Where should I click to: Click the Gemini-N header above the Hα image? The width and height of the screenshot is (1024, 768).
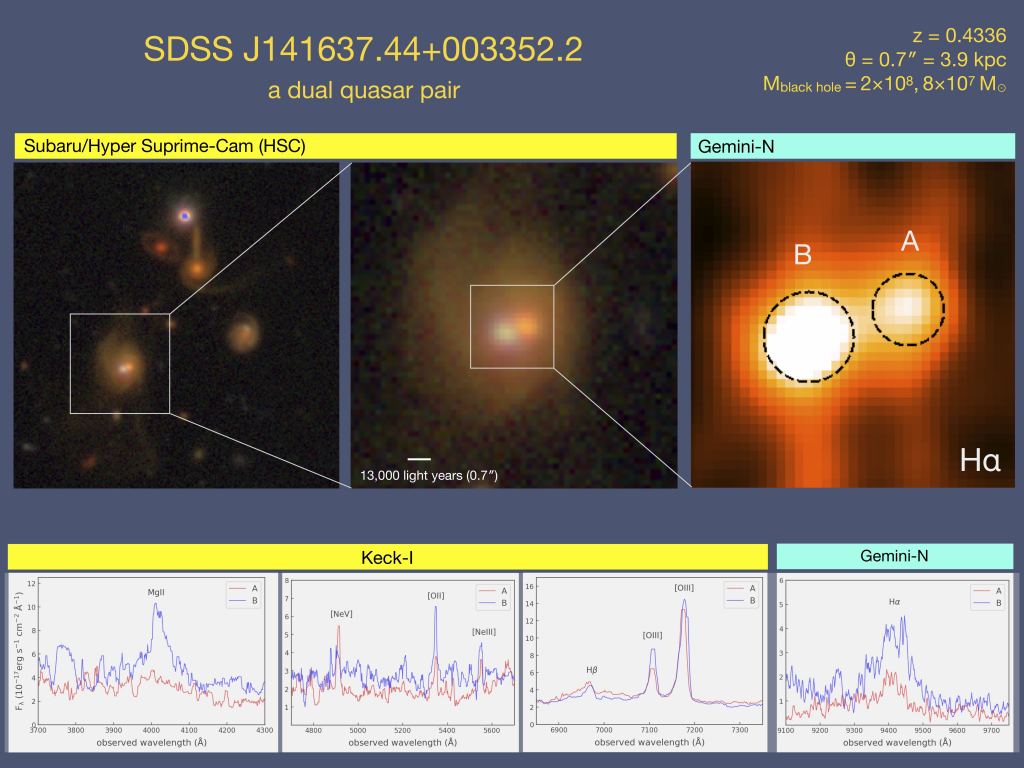click(x=853, y=146)
